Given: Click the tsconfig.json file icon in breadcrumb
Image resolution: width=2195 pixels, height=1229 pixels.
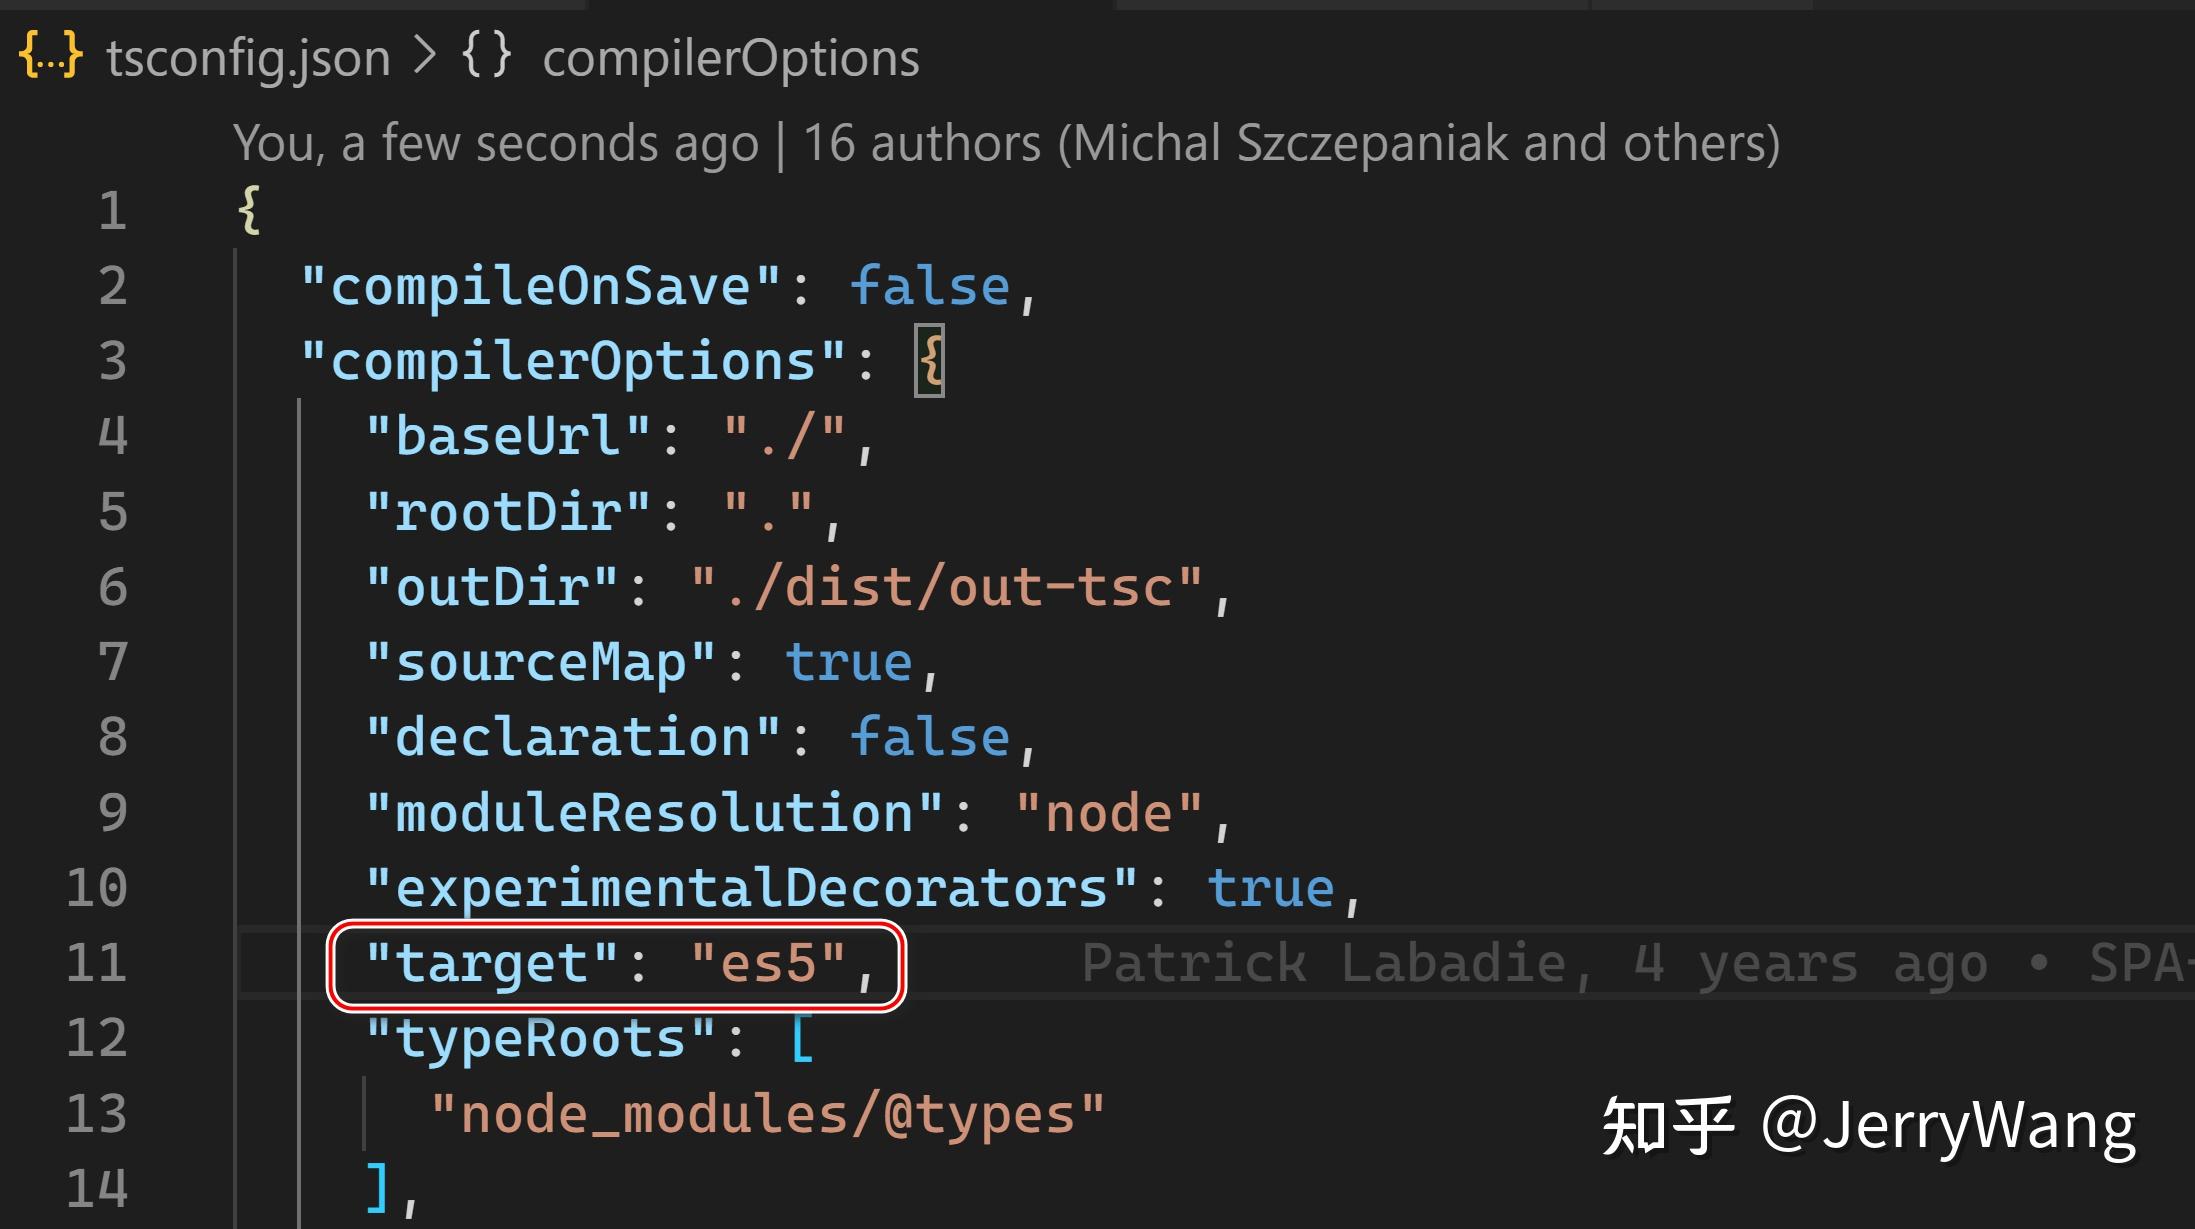Looking at the screenshot, I should (51, 56).
